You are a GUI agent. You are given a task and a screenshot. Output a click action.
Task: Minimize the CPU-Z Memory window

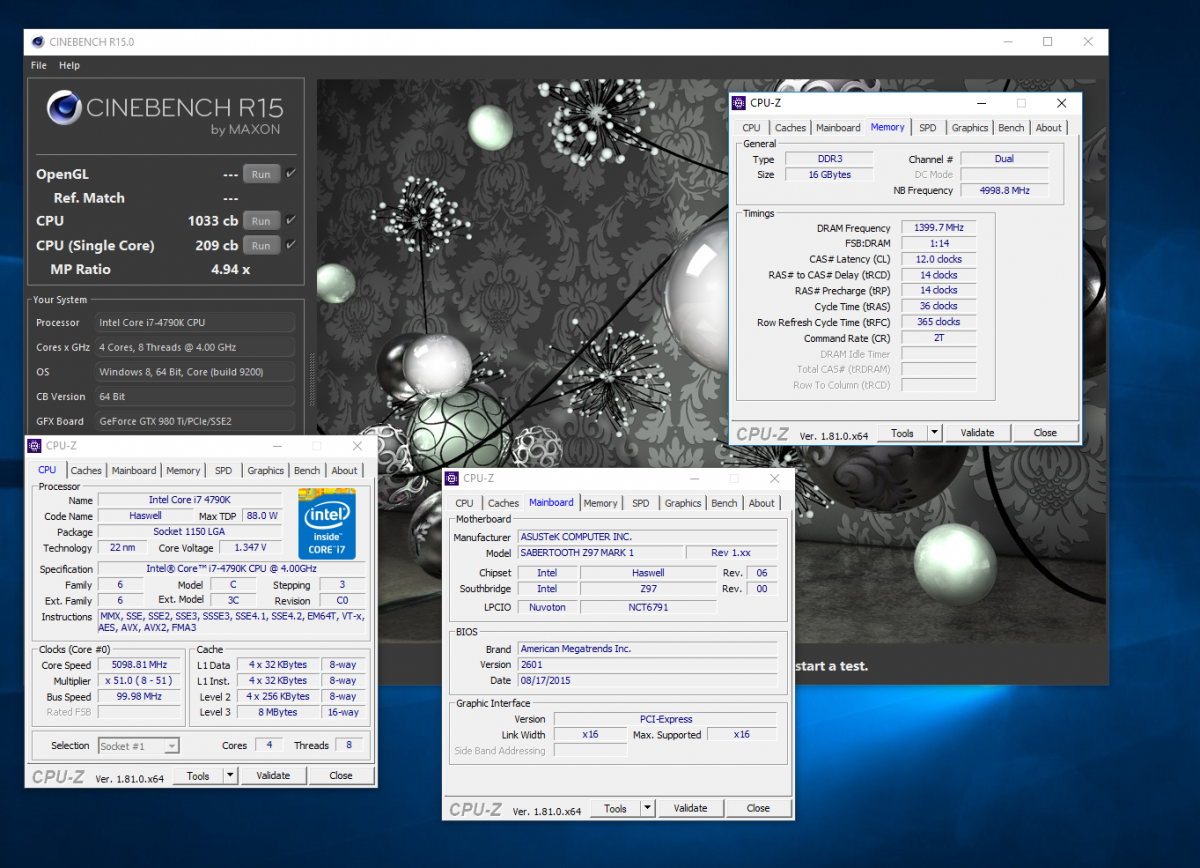point(980,103)
